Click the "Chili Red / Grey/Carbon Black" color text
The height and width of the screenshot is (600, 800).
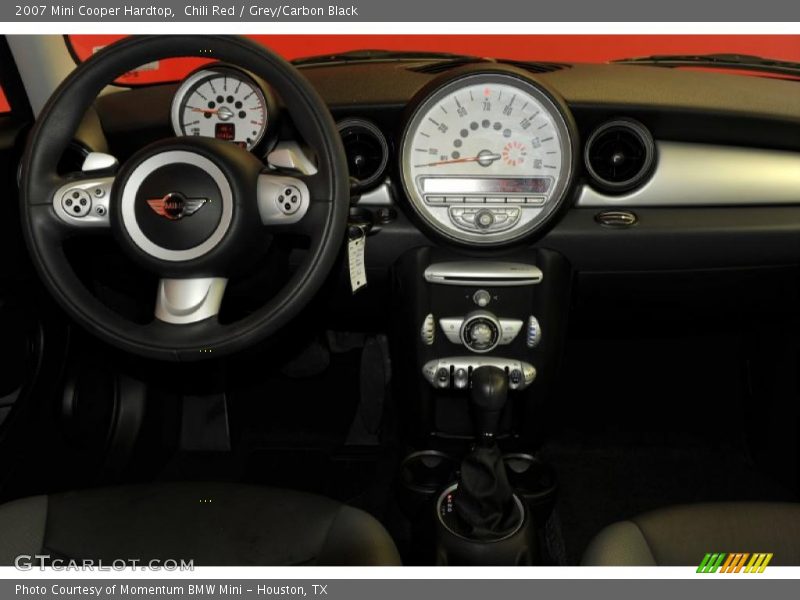pos(271,11)
